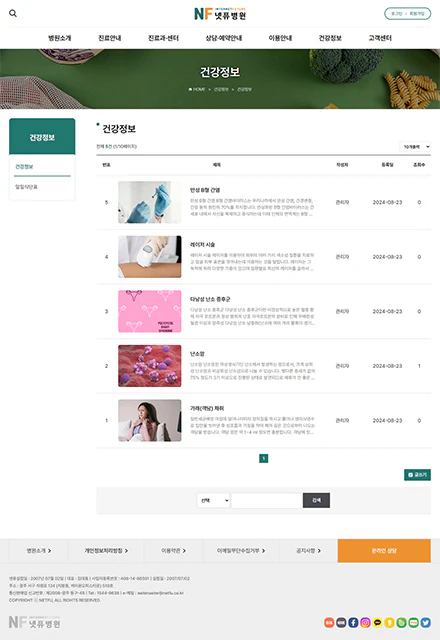The image size is (440, 640).
Task: Open the Facebook icon in footer
Action: point(353,622)
